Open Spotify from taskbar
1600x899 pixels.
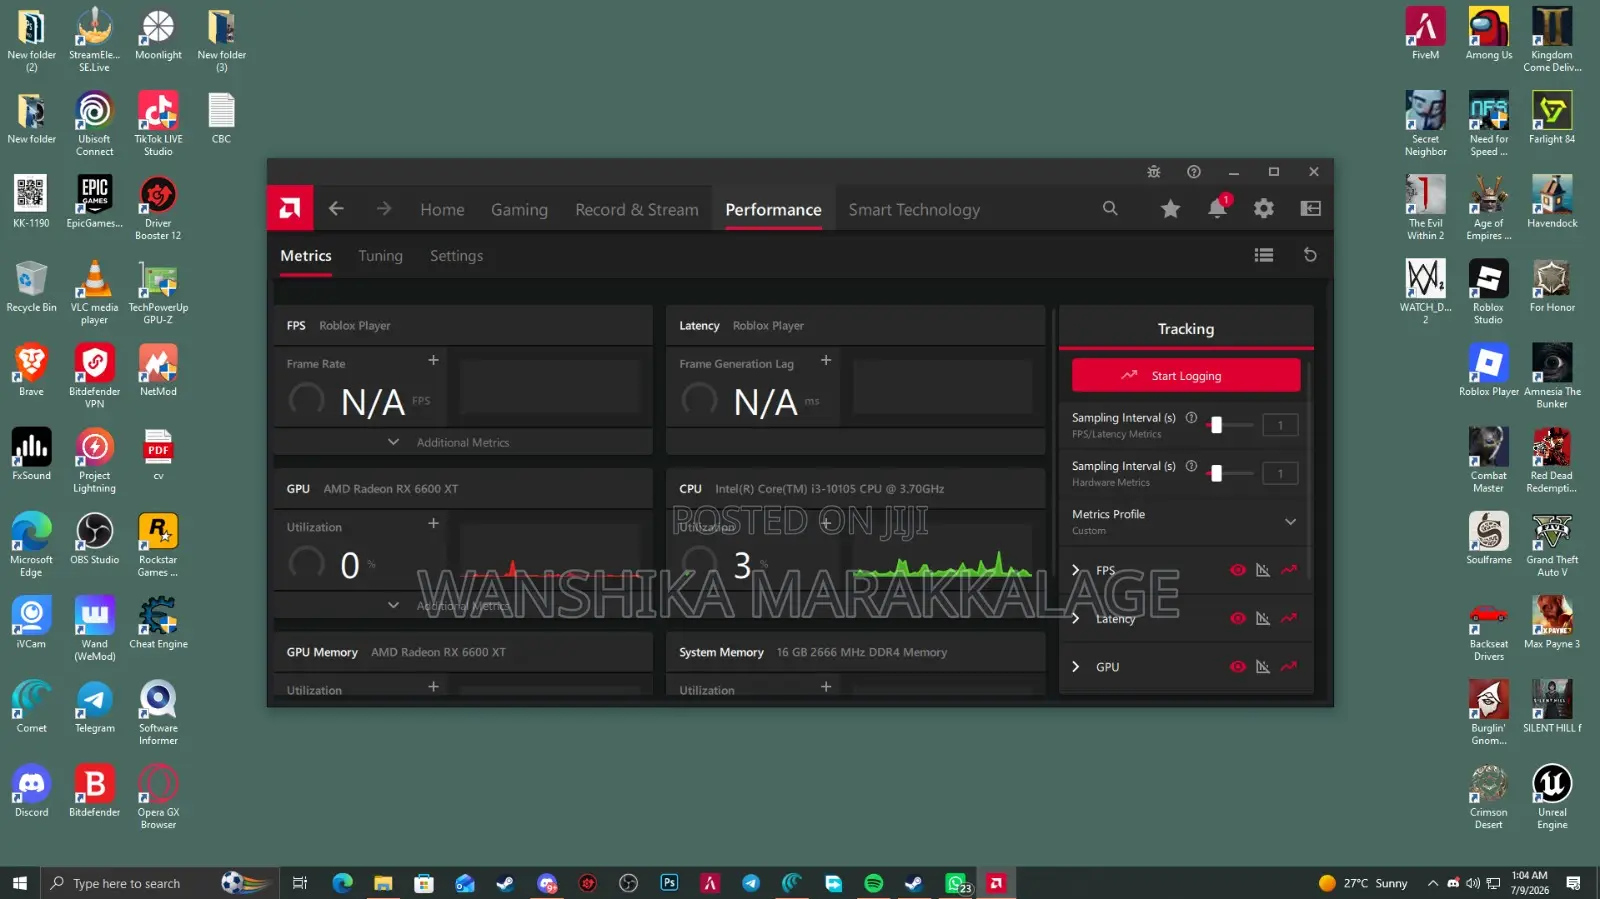(x=873, y=883)
